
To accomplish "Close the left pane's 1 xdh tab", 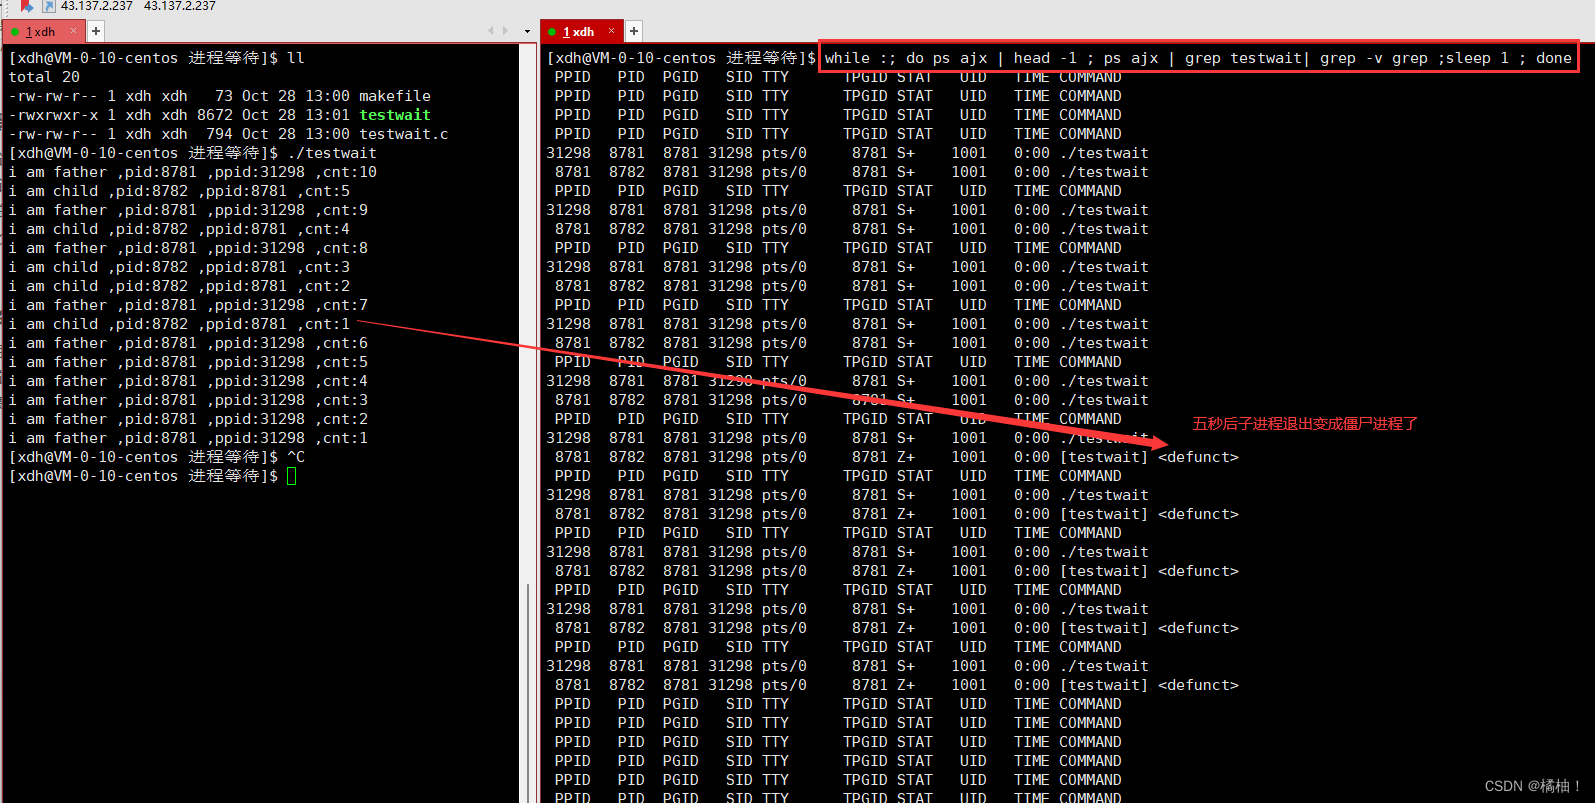I will tap(74, 31).
